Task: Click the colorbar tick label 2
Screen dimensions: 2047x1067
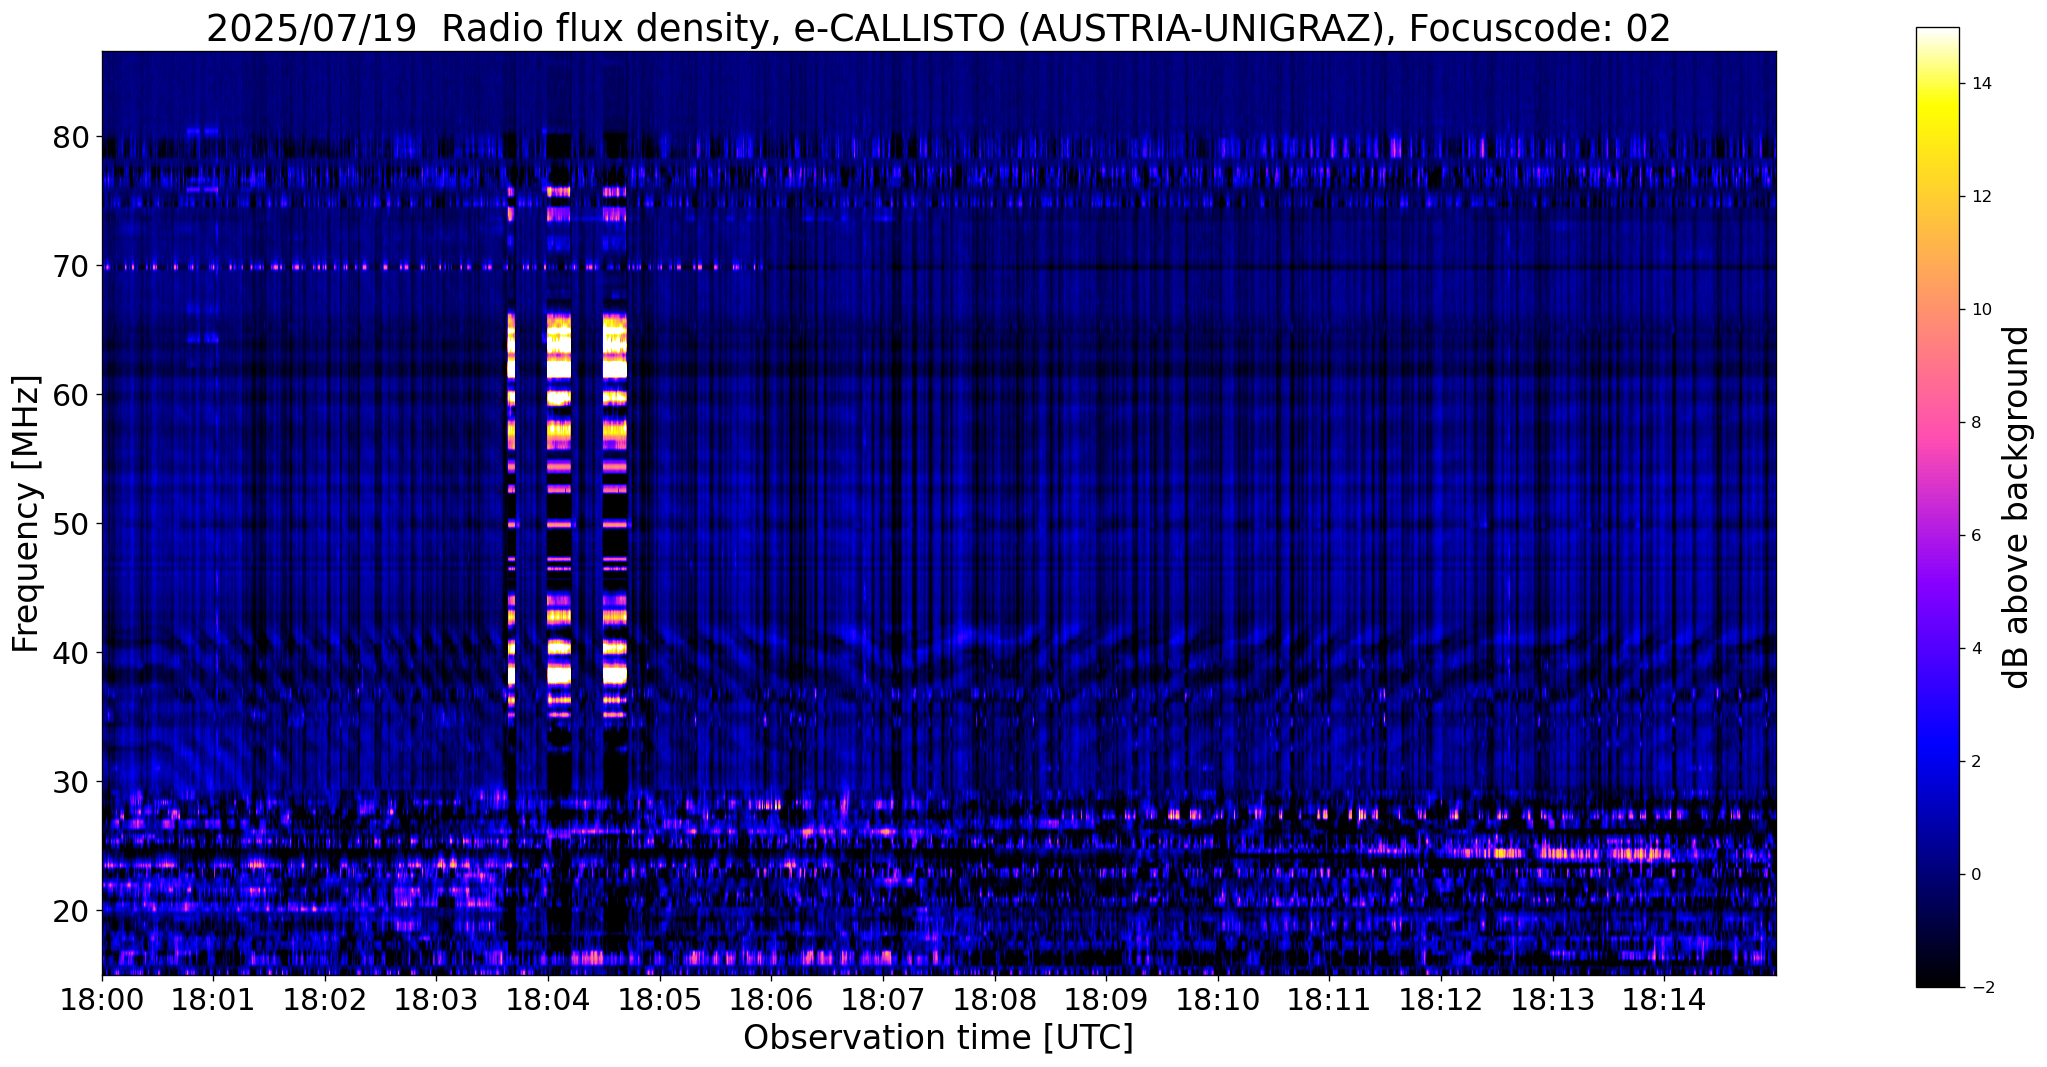Action: (x=1975, y=762)
